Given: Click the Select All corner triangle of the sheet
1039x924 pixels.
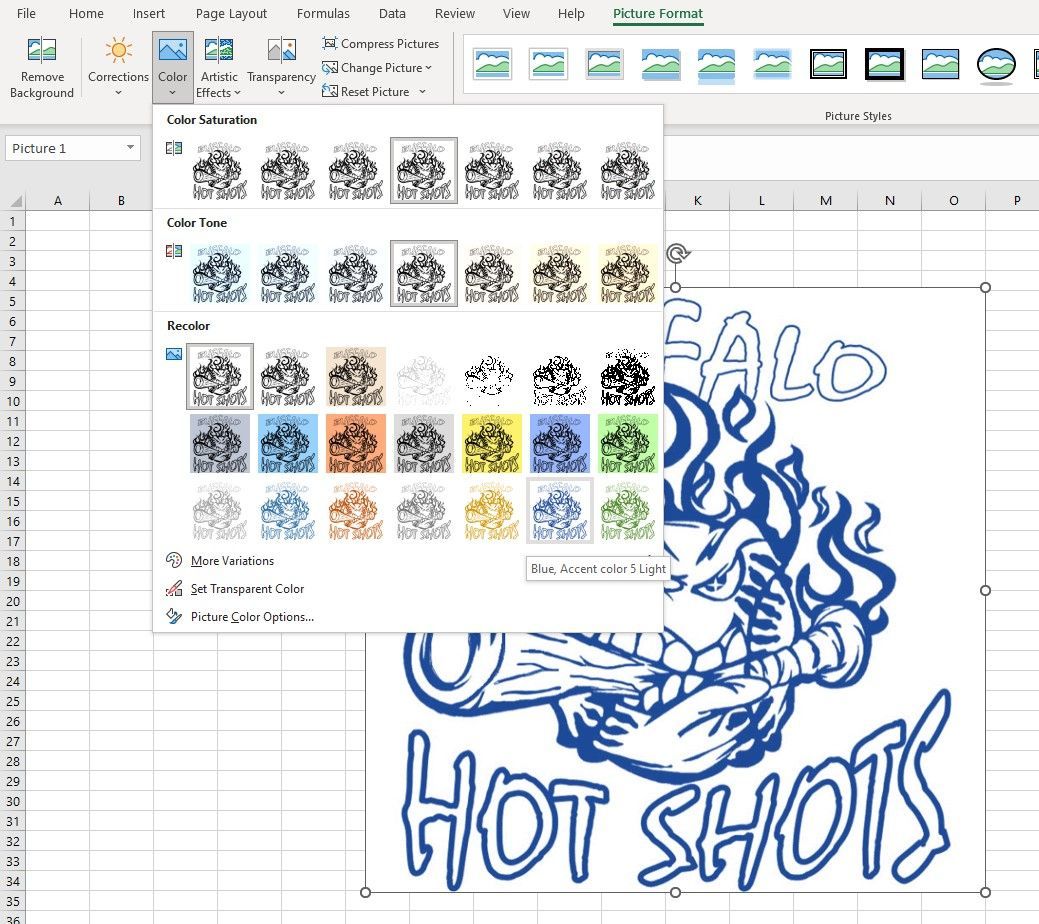Looking at the screenshot, I should 16,200.
